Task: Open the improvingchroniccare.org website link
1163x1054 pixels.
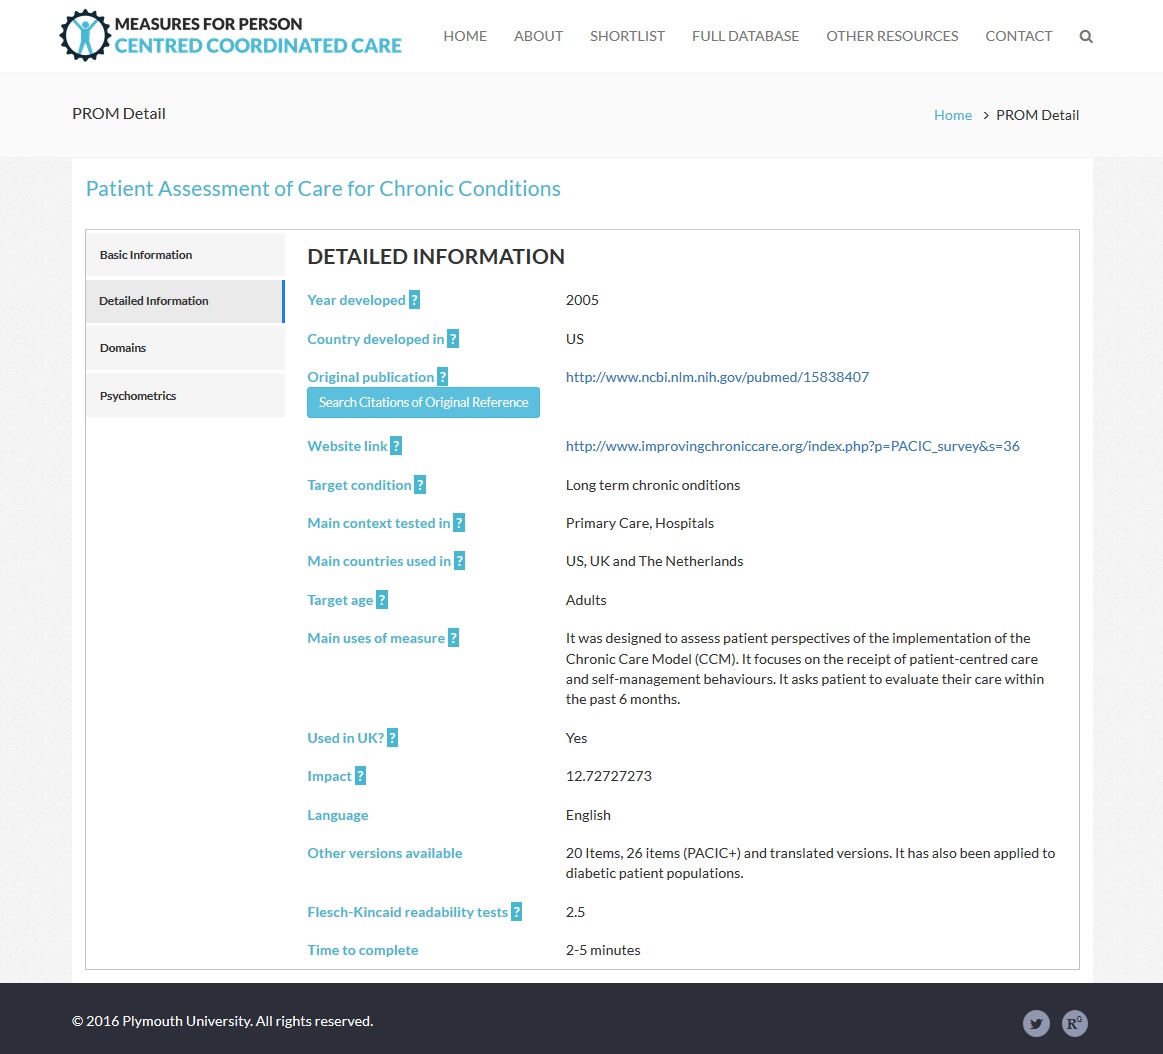Action: (792, 446)
